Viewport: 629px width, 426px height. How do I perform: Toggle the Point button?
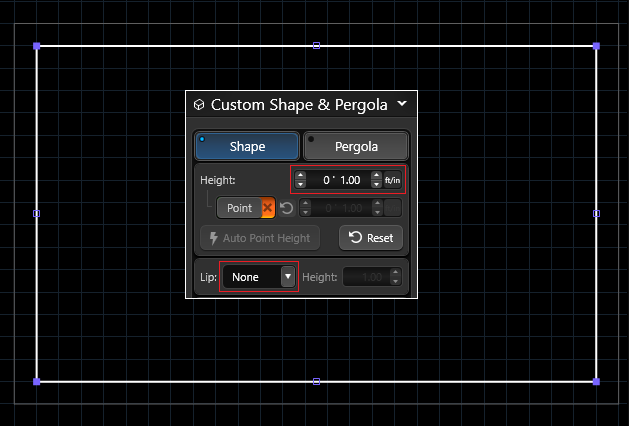(x=239, y=208)
